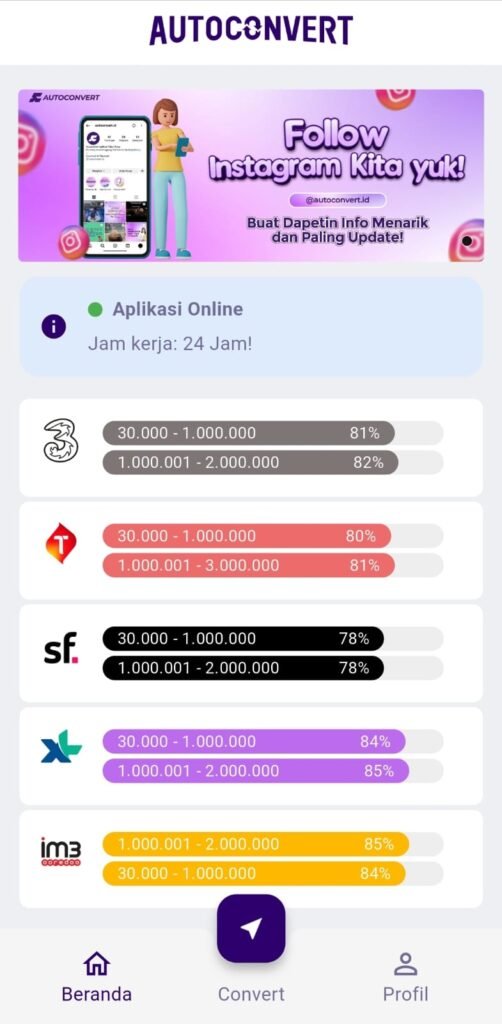This screenshot has width=502, height=1024.
Task: Tap the @autoconvert.id handle in banner
Action: coord(337,200)
